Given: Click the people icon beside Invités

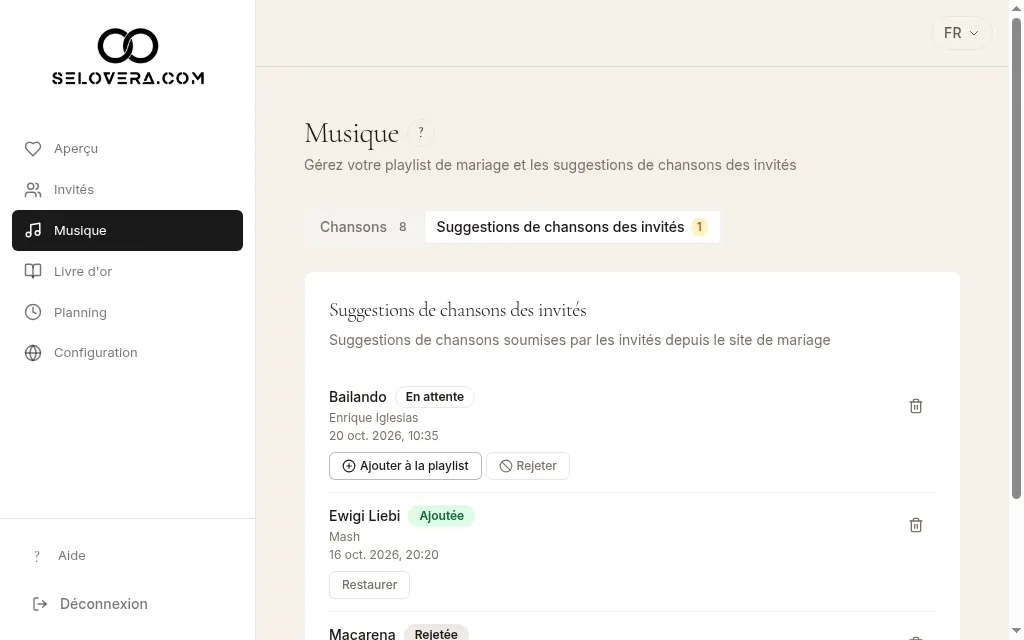Looking at the screenshot, I should pos(33,190).
